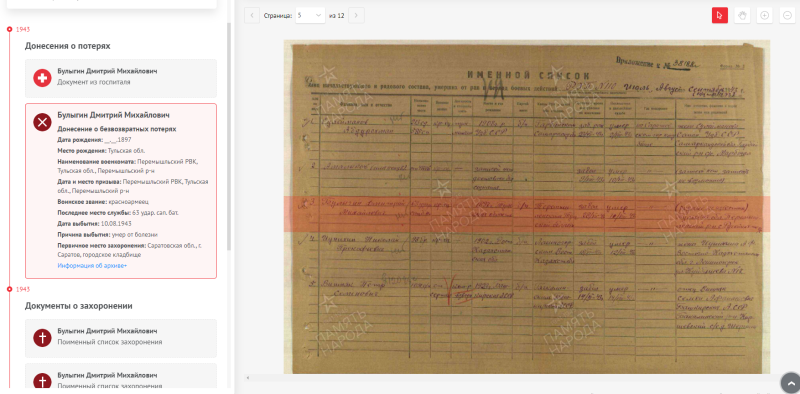This screenshot has height=394, width=800.
Task: Open the first 'Поименный список захоронения' entry
Action: (x=121, y=338)
